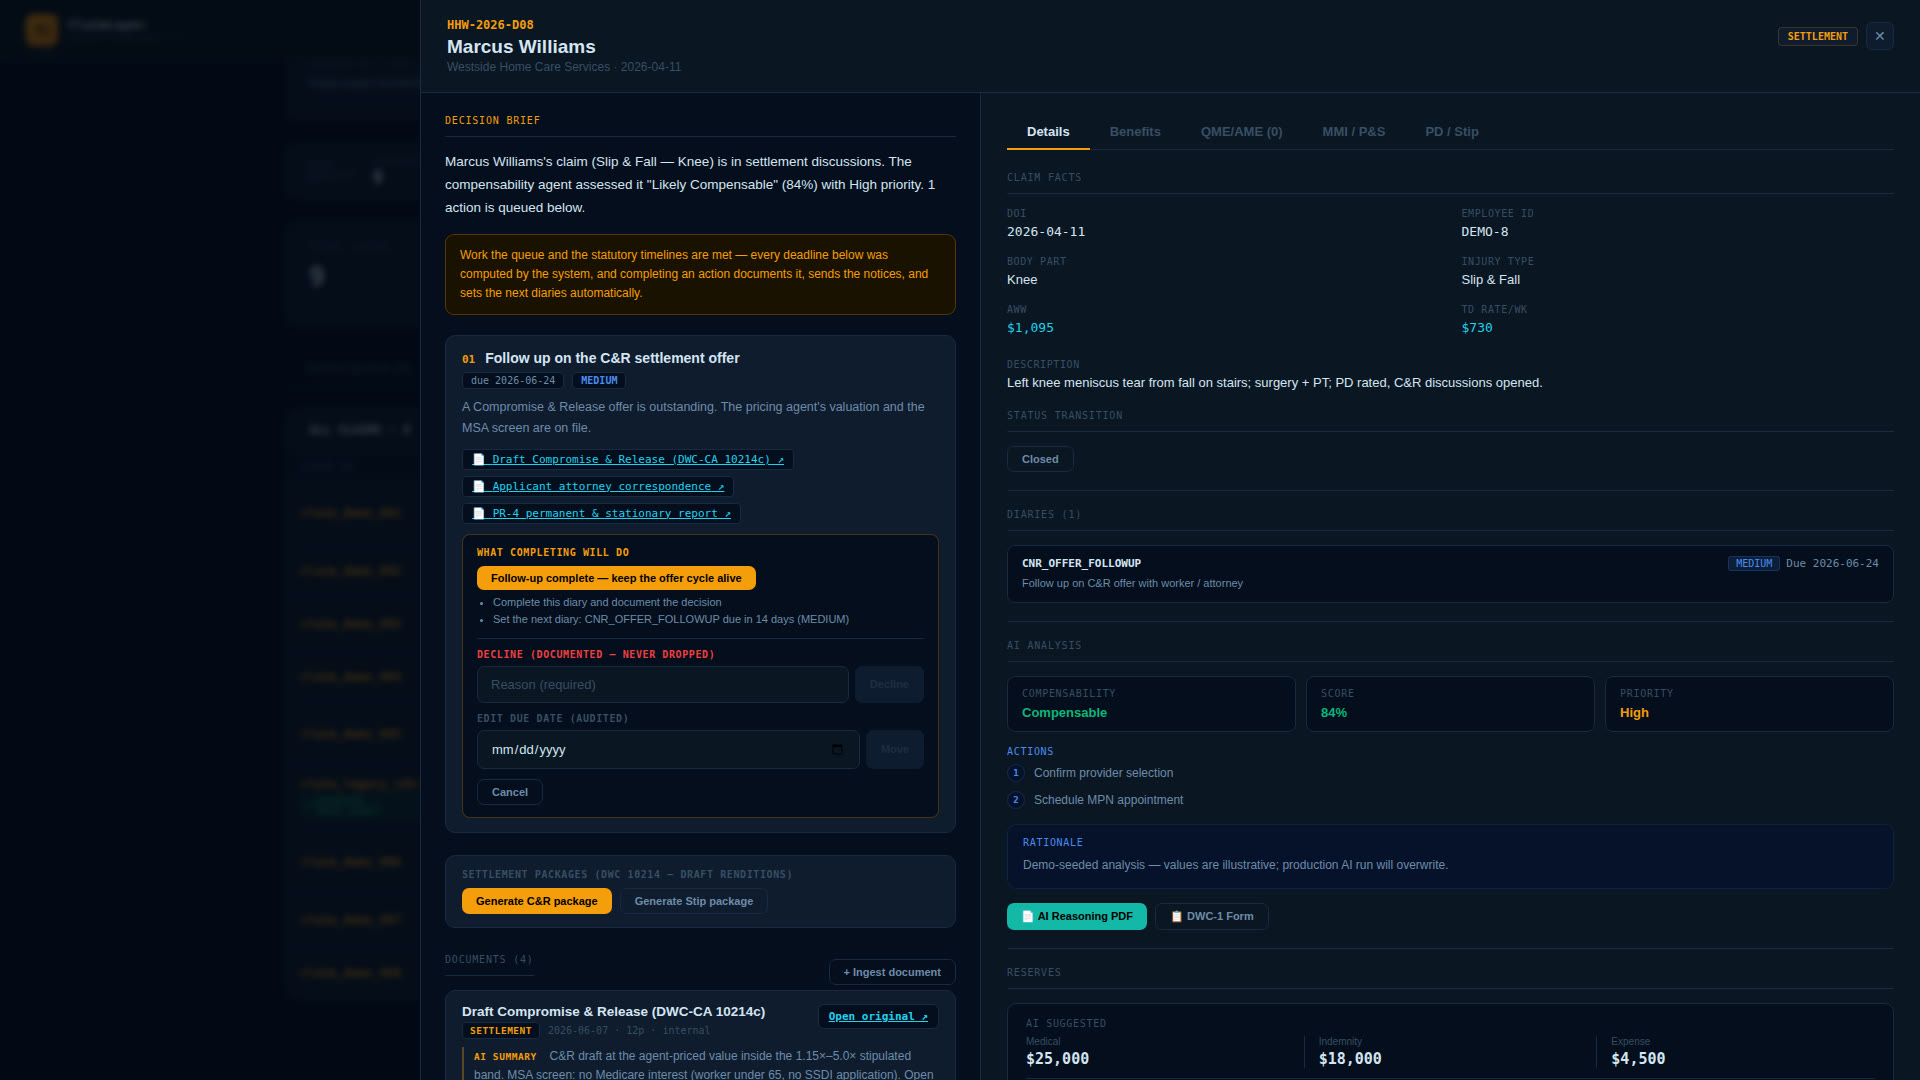Open the Benefits tab

(x=1135, y=132)
